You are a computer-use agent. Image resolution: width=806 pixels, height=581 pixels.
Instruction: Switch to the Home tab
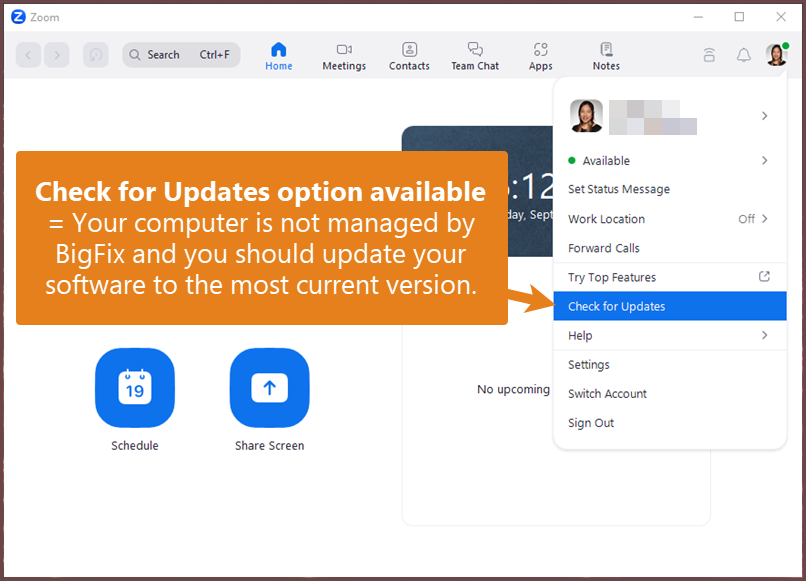[x=279, y=55]
